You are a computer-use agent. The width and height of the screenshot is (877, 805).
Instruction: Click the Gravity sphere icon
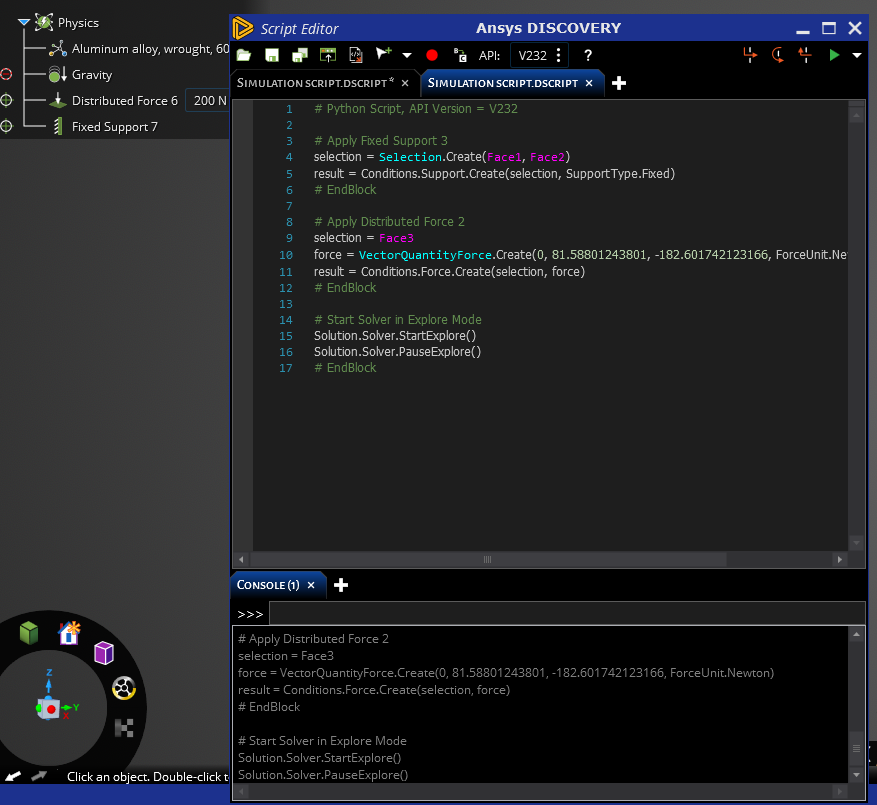click(57, 74)
